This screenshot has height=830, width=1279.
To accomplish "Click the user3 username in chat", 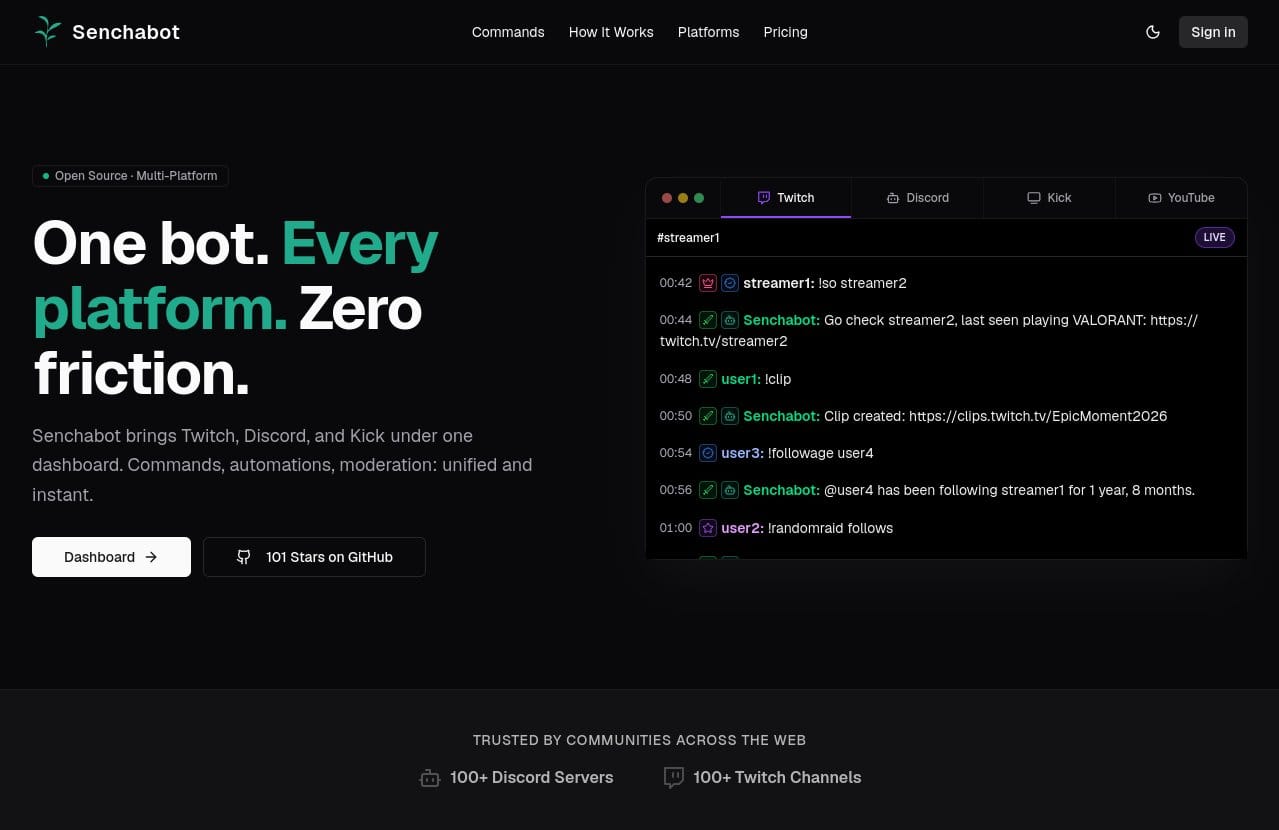I will pos(743,453).
